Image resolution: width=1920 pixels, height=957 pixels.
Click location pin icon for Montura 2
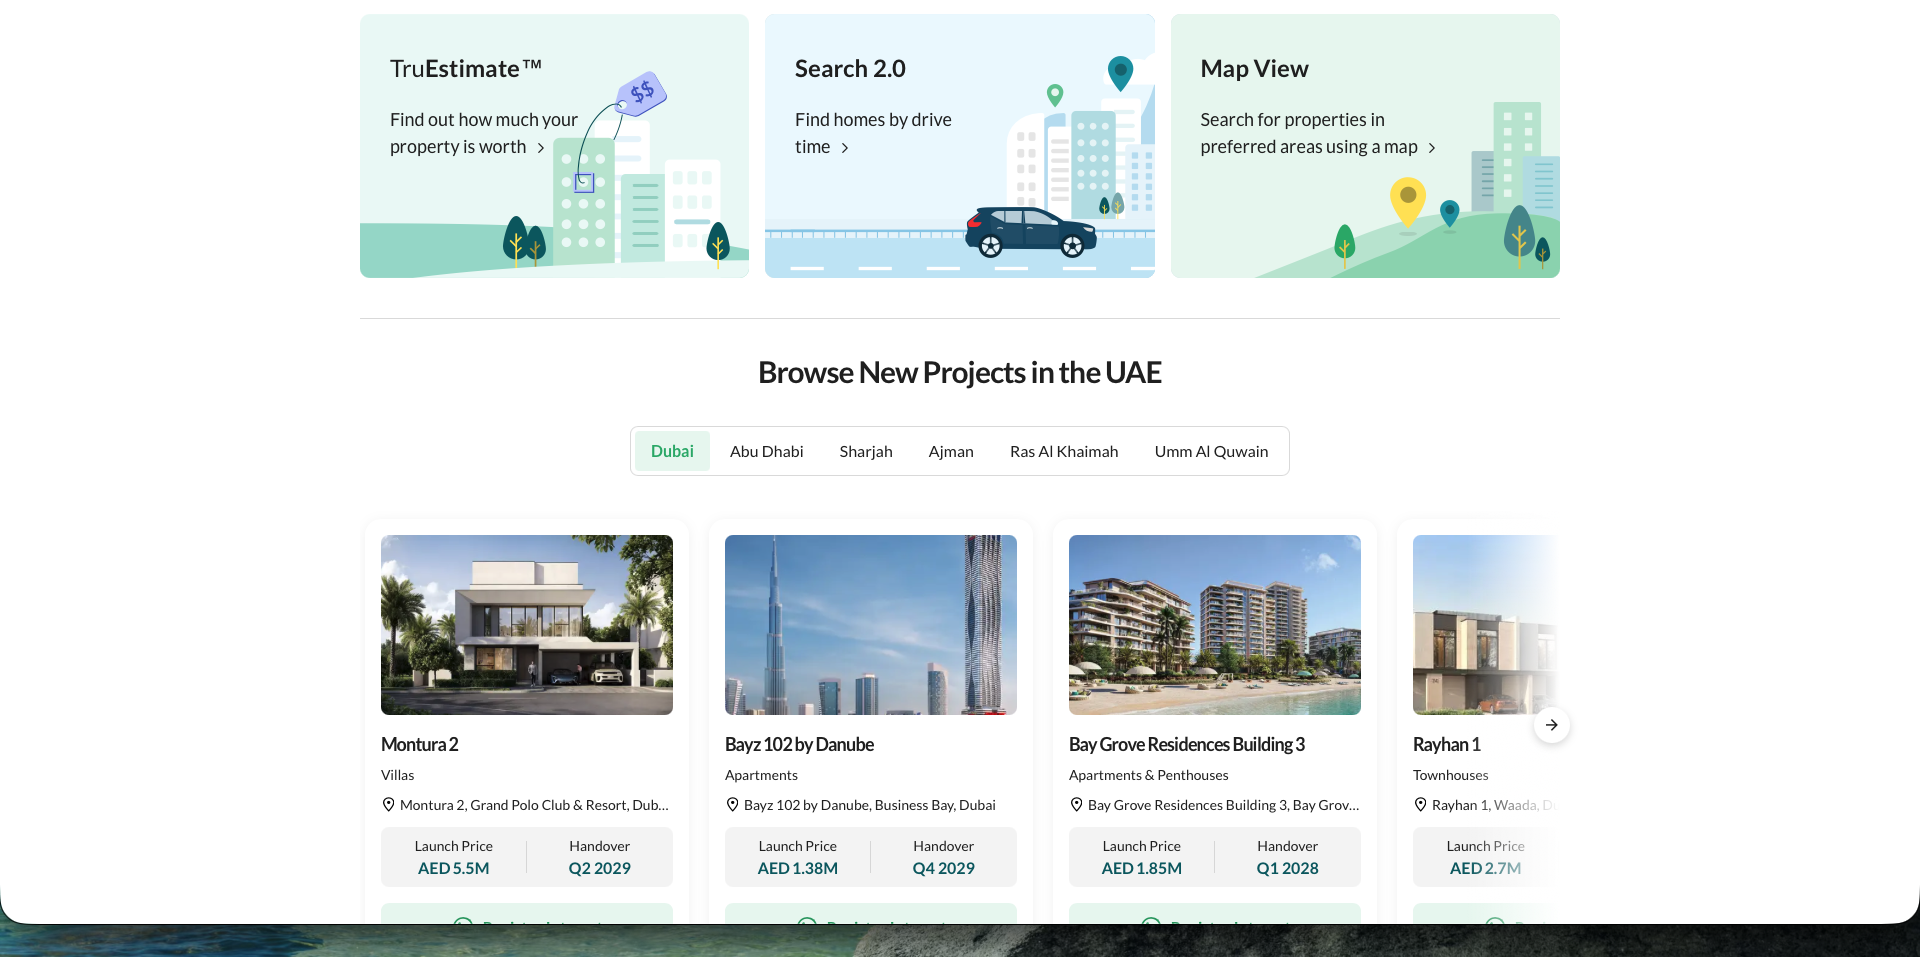pyautogui.click(x=388, y=805)
